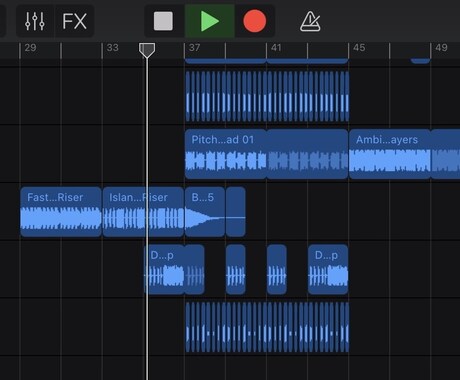
Task: Jump to bar 29 on the ruler
Action: 30,48
